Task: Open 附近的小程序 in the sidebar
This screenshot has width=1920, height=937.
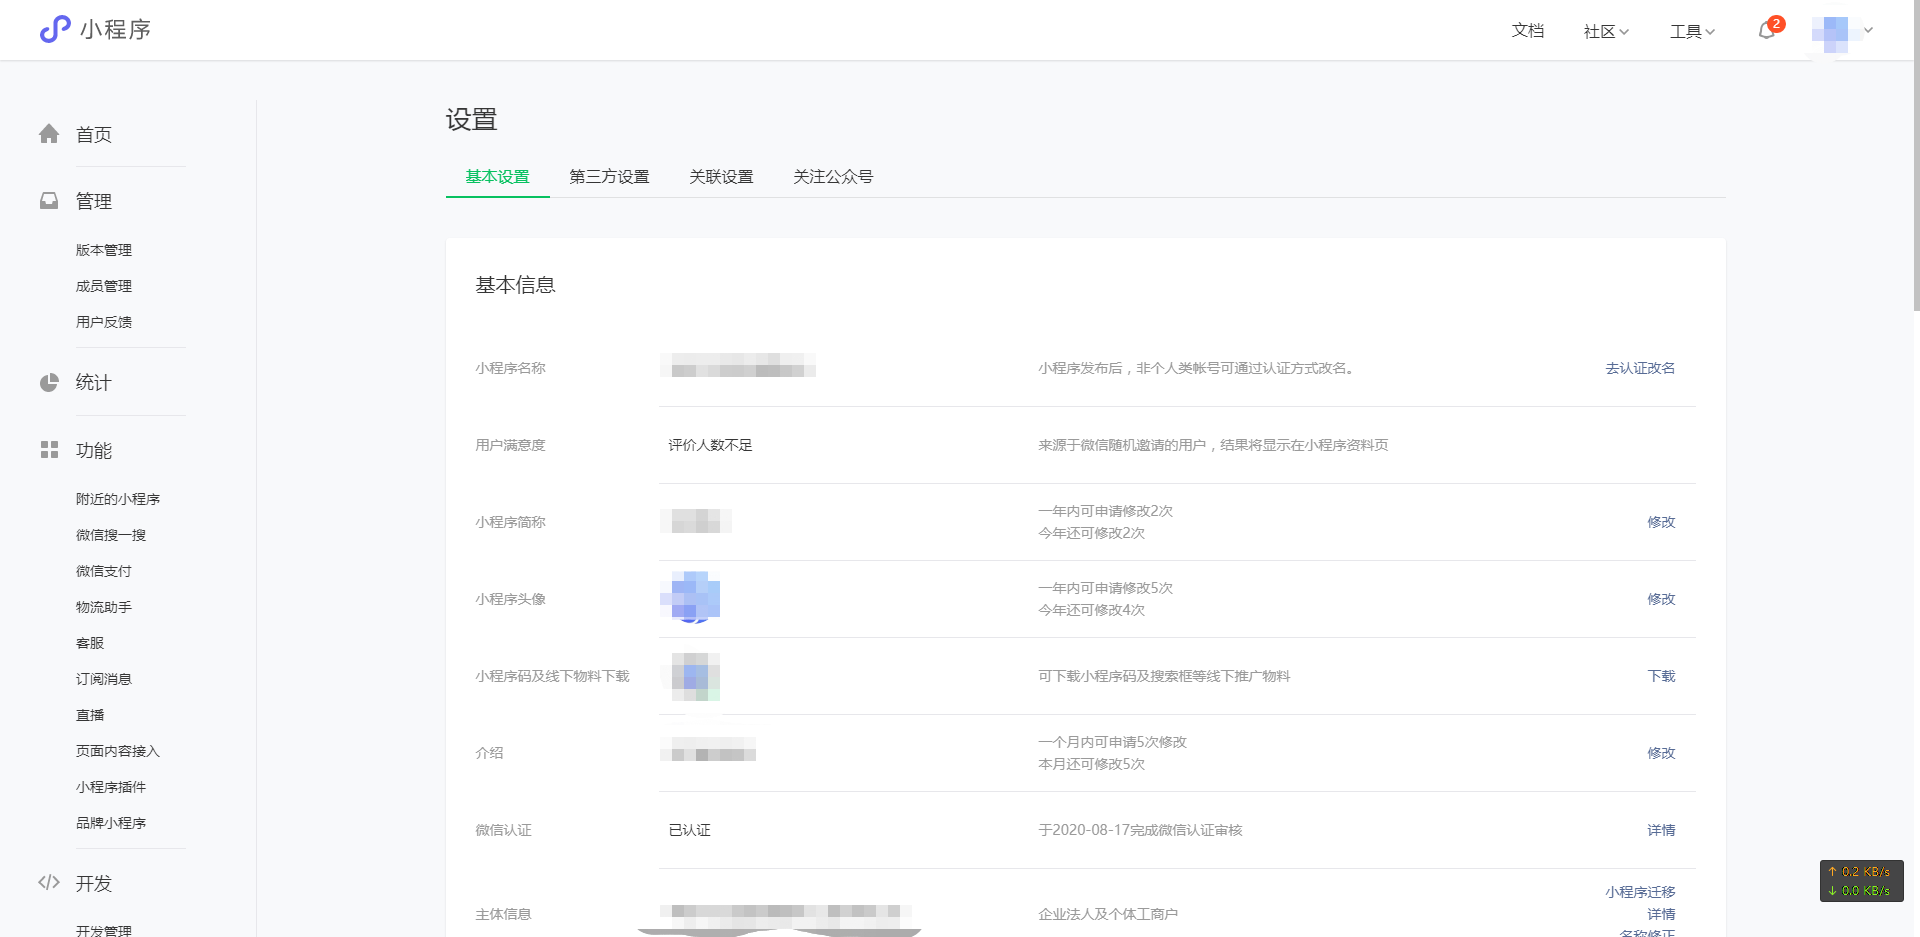Action: pos(118,499)
